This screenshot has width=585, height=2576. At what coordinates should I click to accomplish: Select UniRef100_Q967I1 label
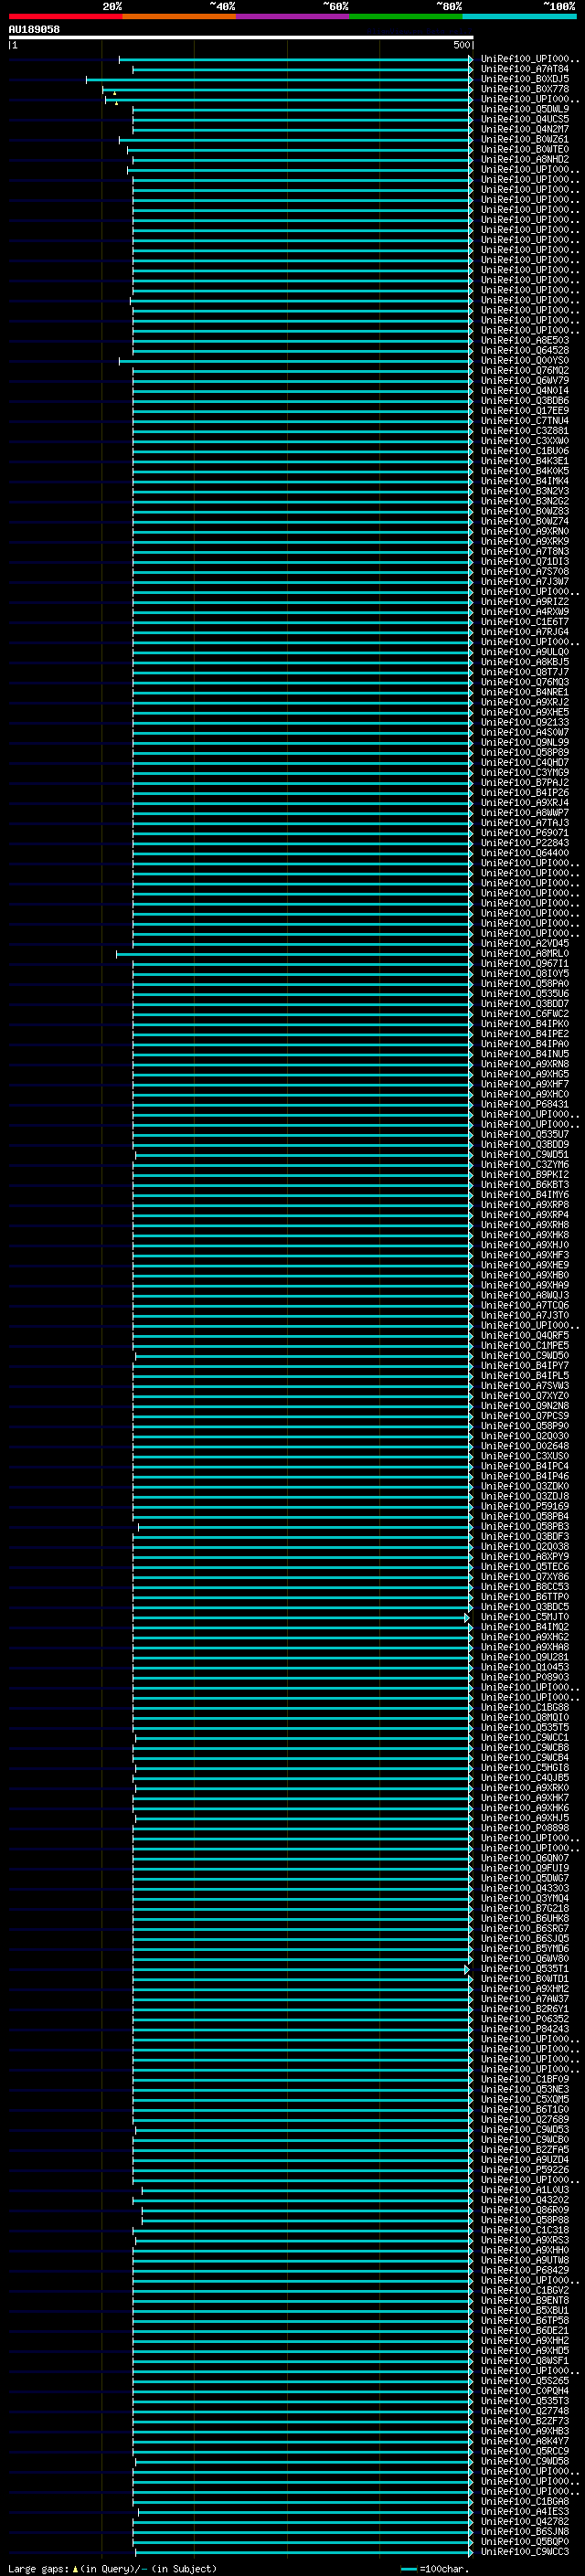click(525, 963)
